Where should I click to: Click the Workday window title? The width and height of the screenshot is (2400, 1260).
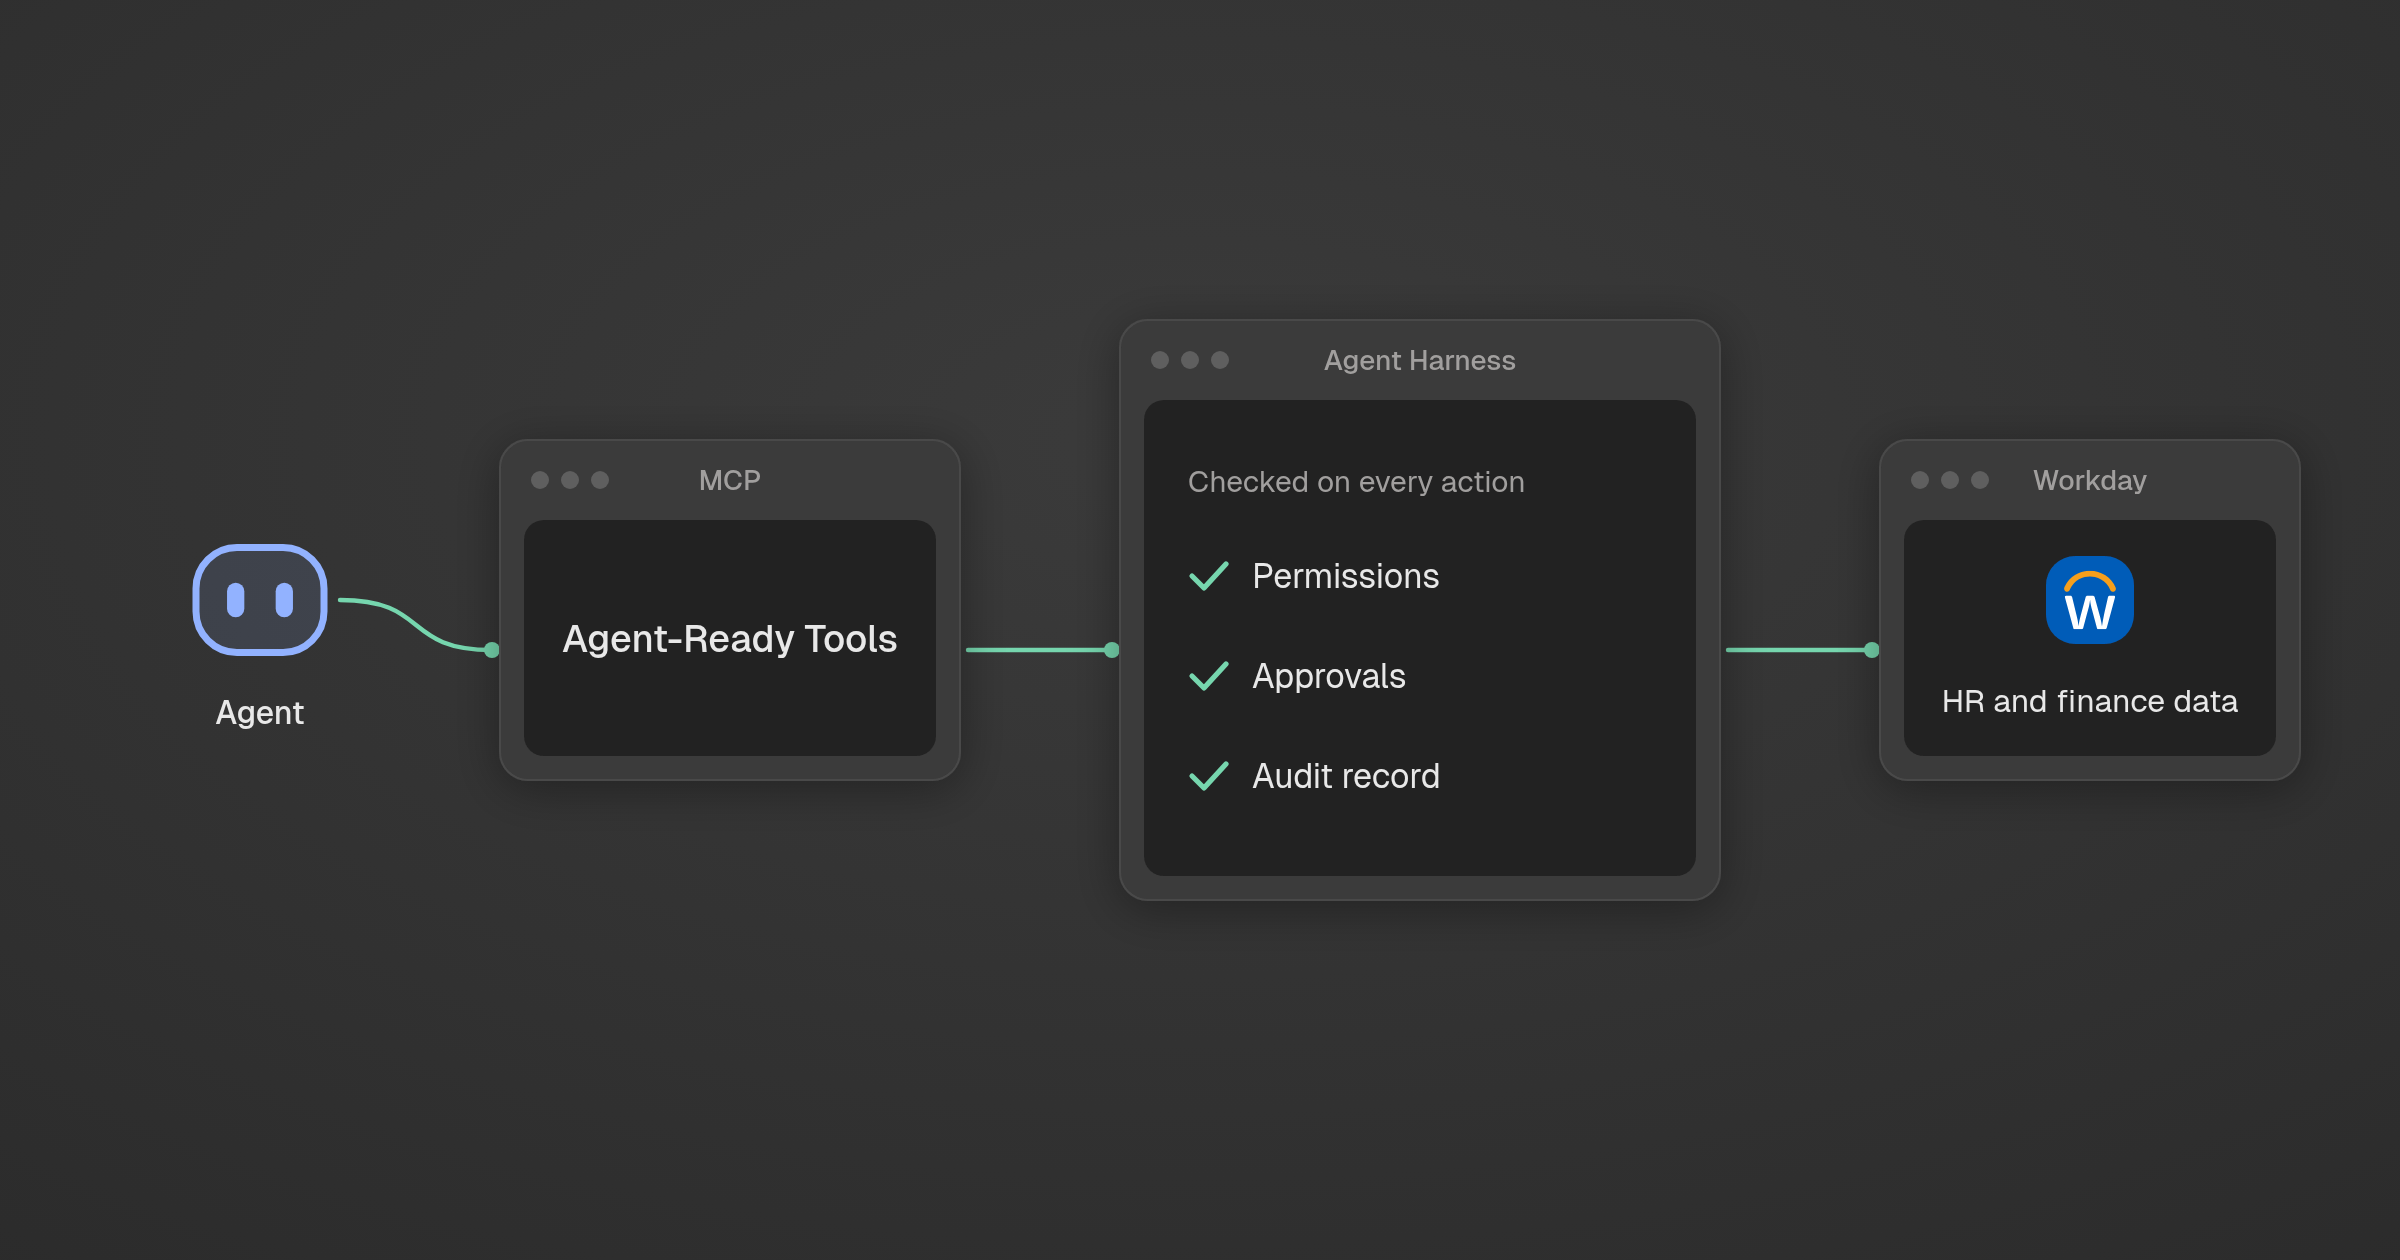click(2089, 480)
